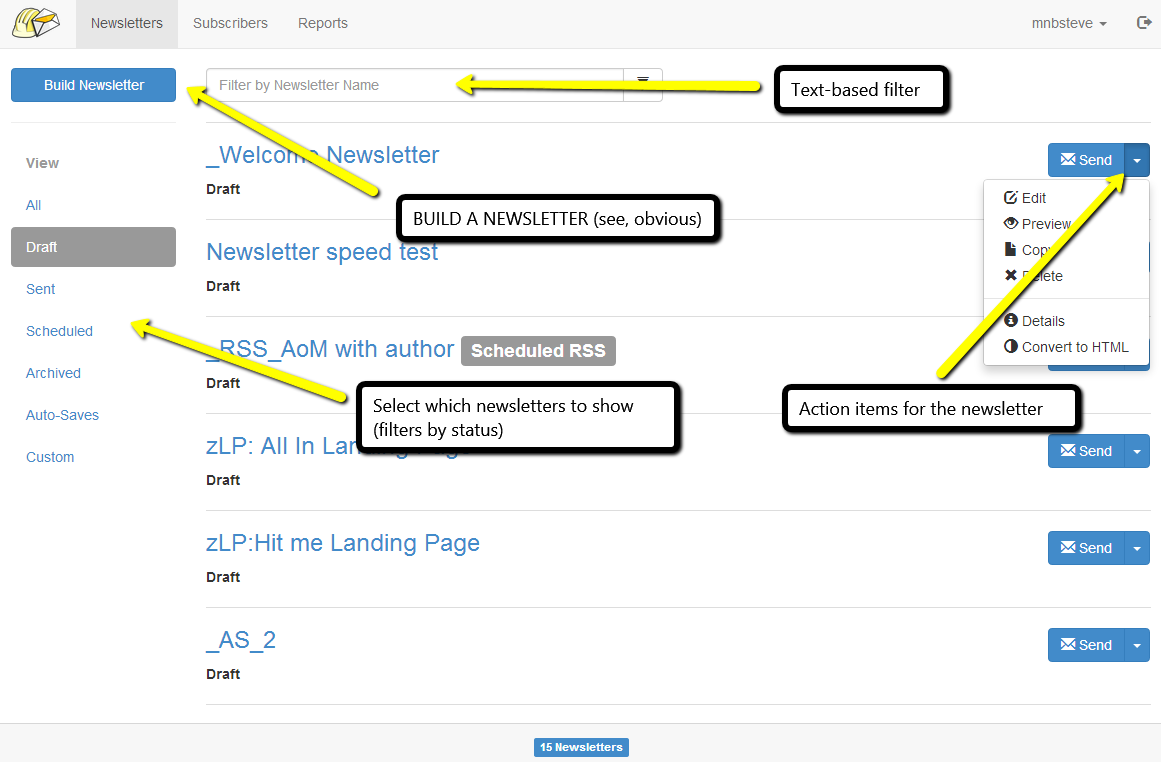The height and width of the screenshot is (762, 1161).
Task: Expand action caret for zLP: All In row
Action: point(1137,451)
